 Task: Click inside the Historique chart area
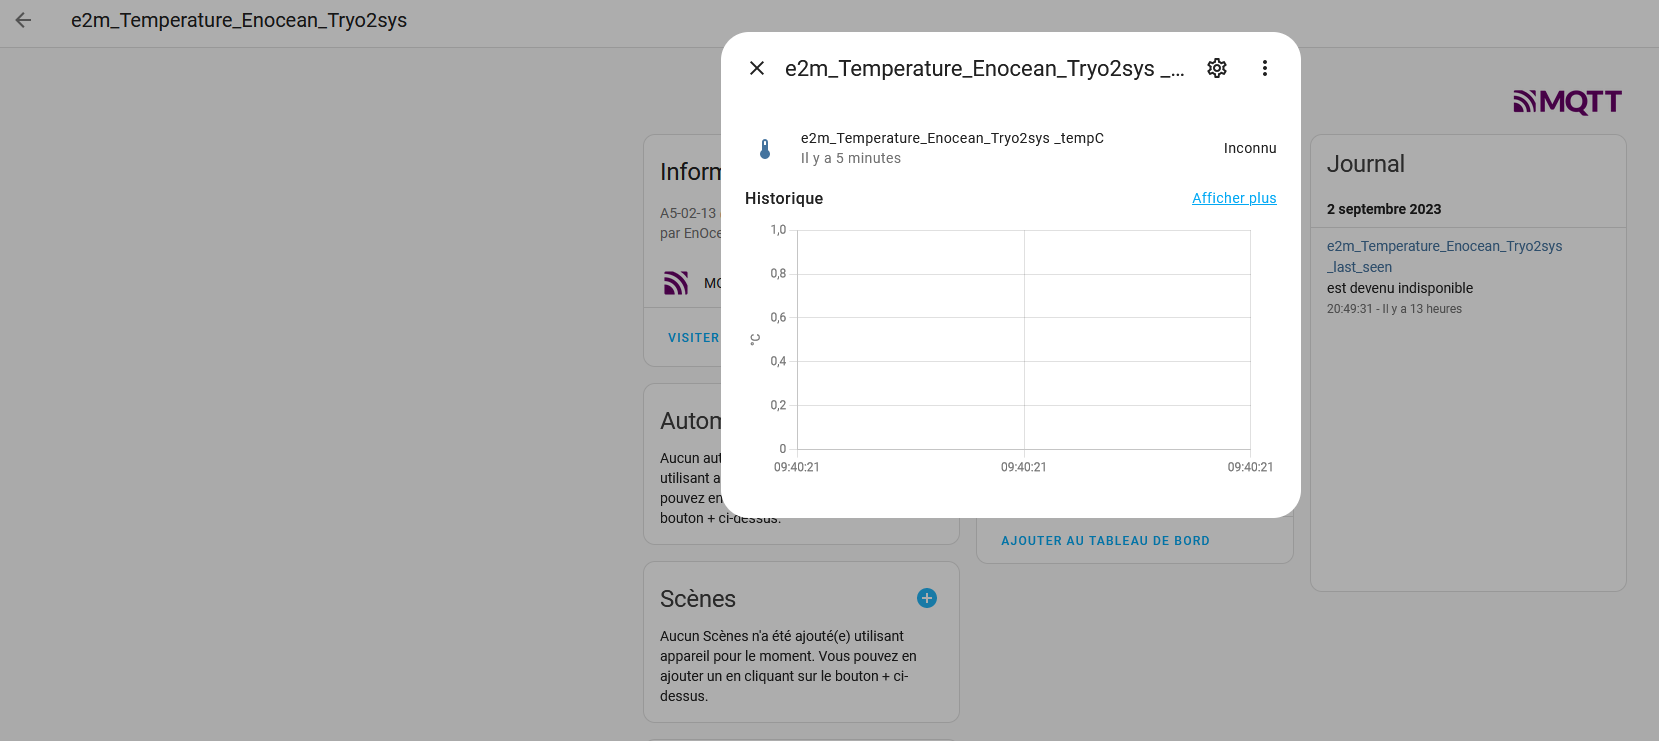(x=1023, y=340)
